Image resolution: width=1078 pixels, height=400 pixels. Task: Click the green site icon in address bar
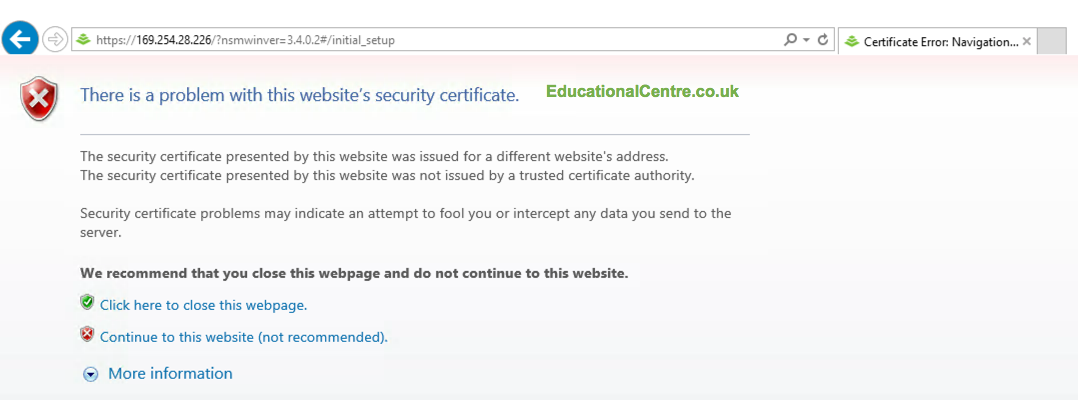click(x=84, y=40)
